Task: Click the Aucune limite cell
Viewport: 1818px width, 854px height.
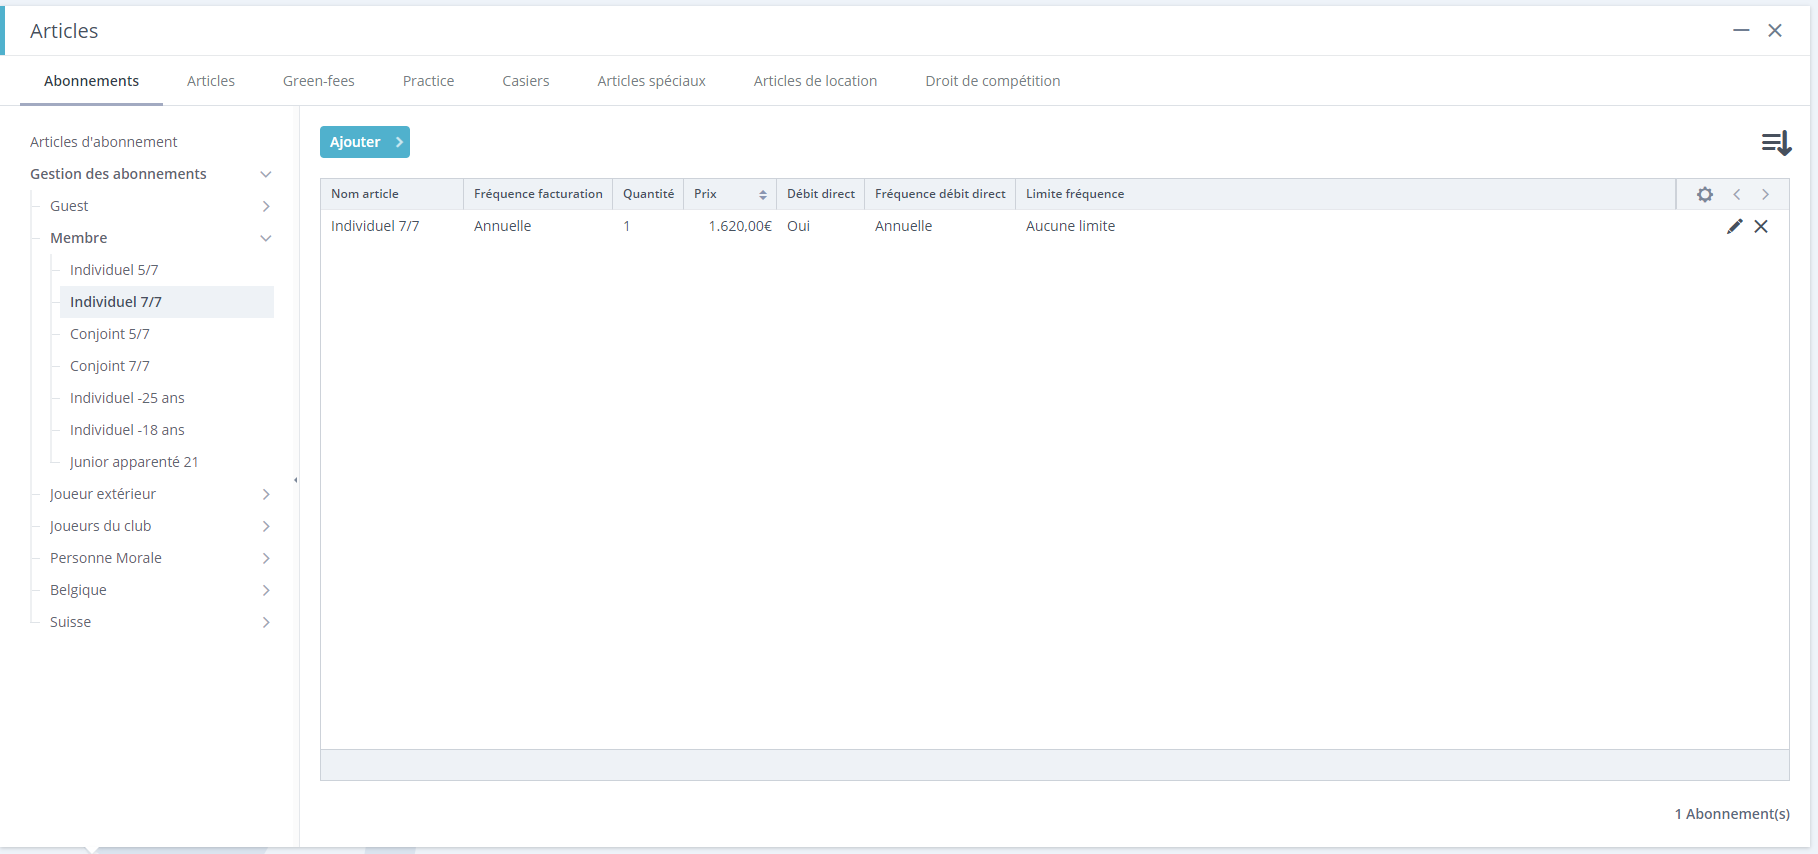Action: [x=1070, y=226]
